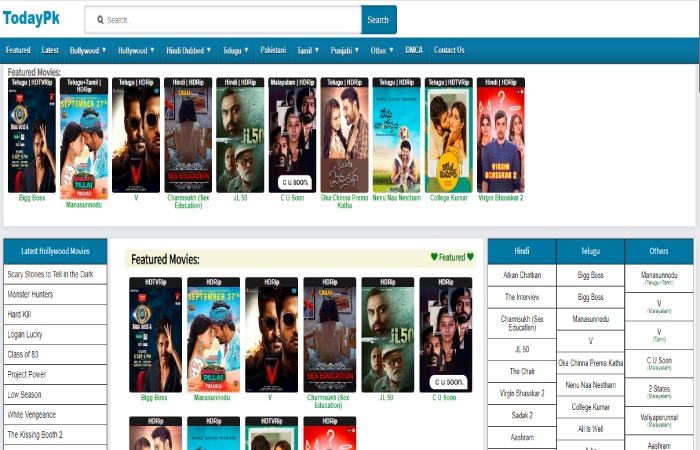
Task: Open Scary Stories to Tell in the Dark
Action: pyautogui.click(x=55, y=275)
